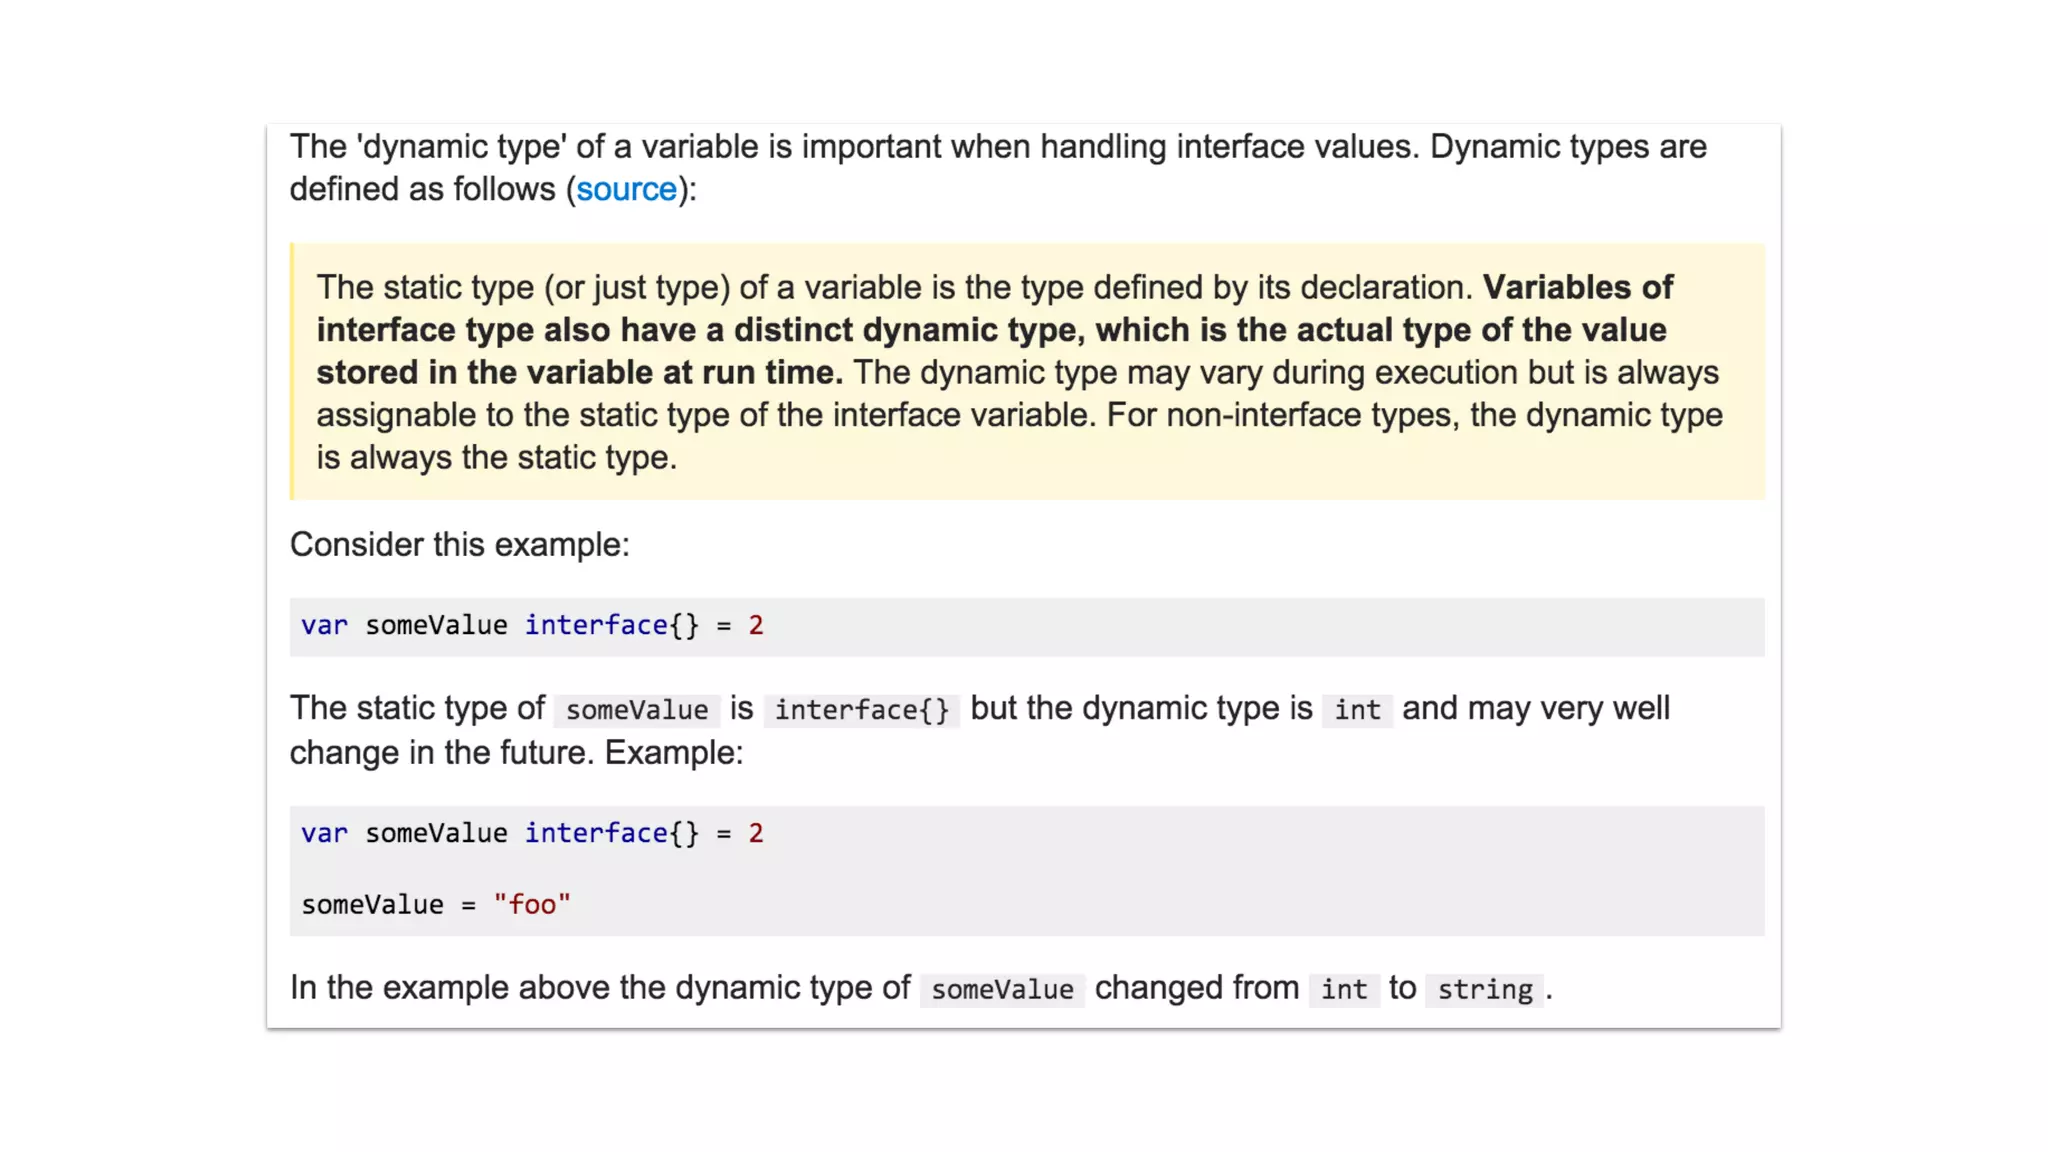The width and height of the screenshot is (2048, 1152).
Task: Click the inline 'interface{}' code snippet
Action: (861, 710)
